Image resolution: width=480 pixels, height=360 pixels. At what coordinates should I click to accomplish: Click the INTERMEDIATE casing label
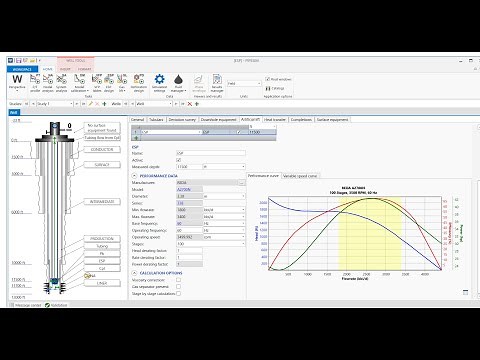click(102, 202)
